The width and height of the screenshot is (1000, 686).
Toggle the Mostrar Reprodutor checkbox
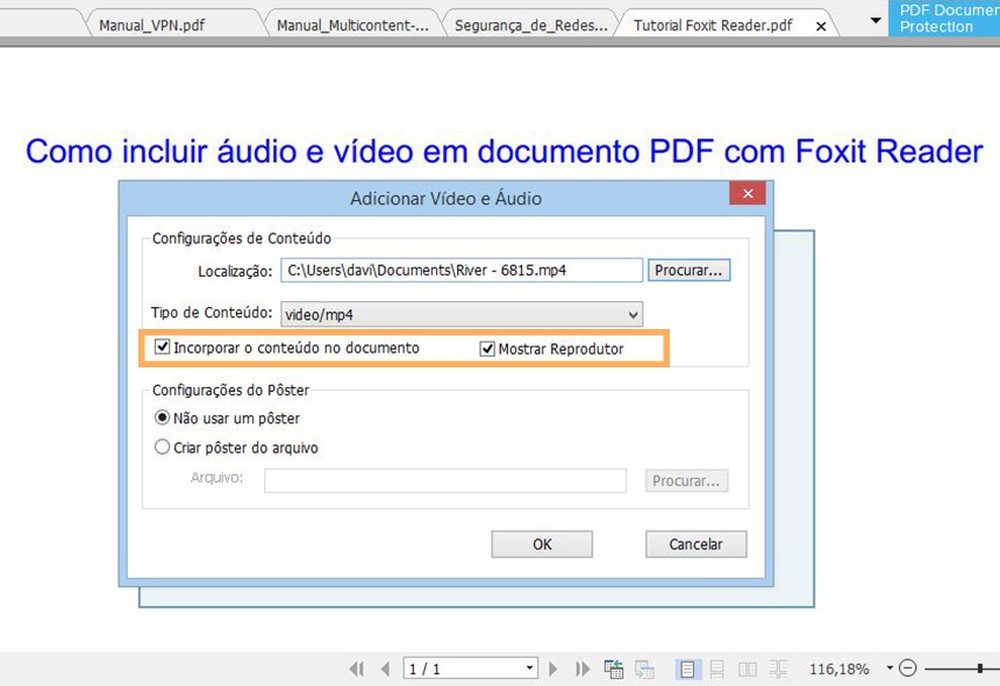coord(487,348)
